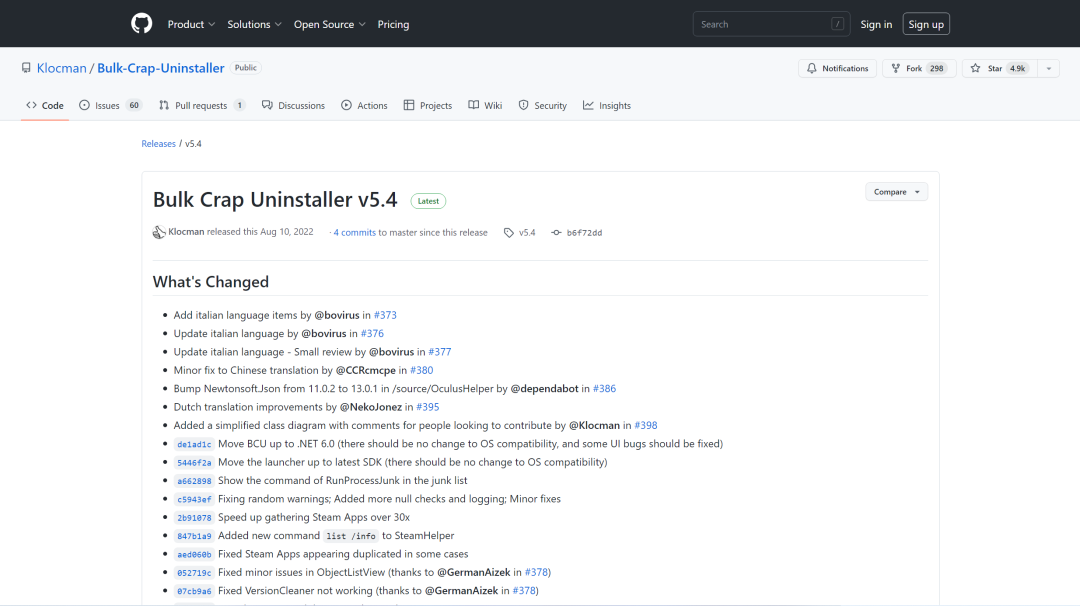Open pull request #380
Image resolution: width=1080 pixels, height=606 pixels.
pos(422,370)
